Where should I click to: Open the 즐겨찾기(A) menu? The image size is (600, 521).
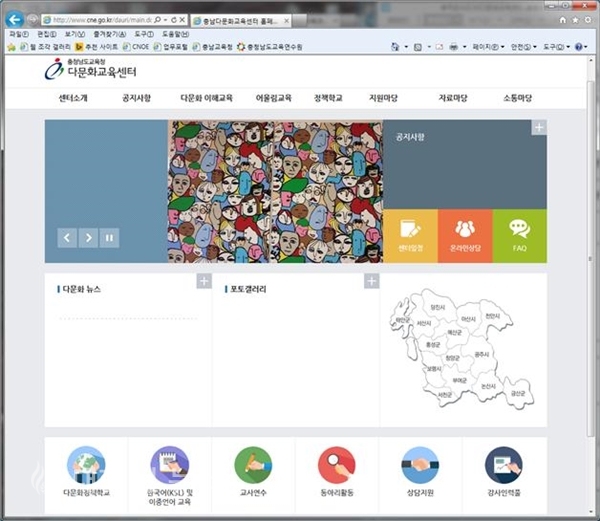tap(110, 34)
